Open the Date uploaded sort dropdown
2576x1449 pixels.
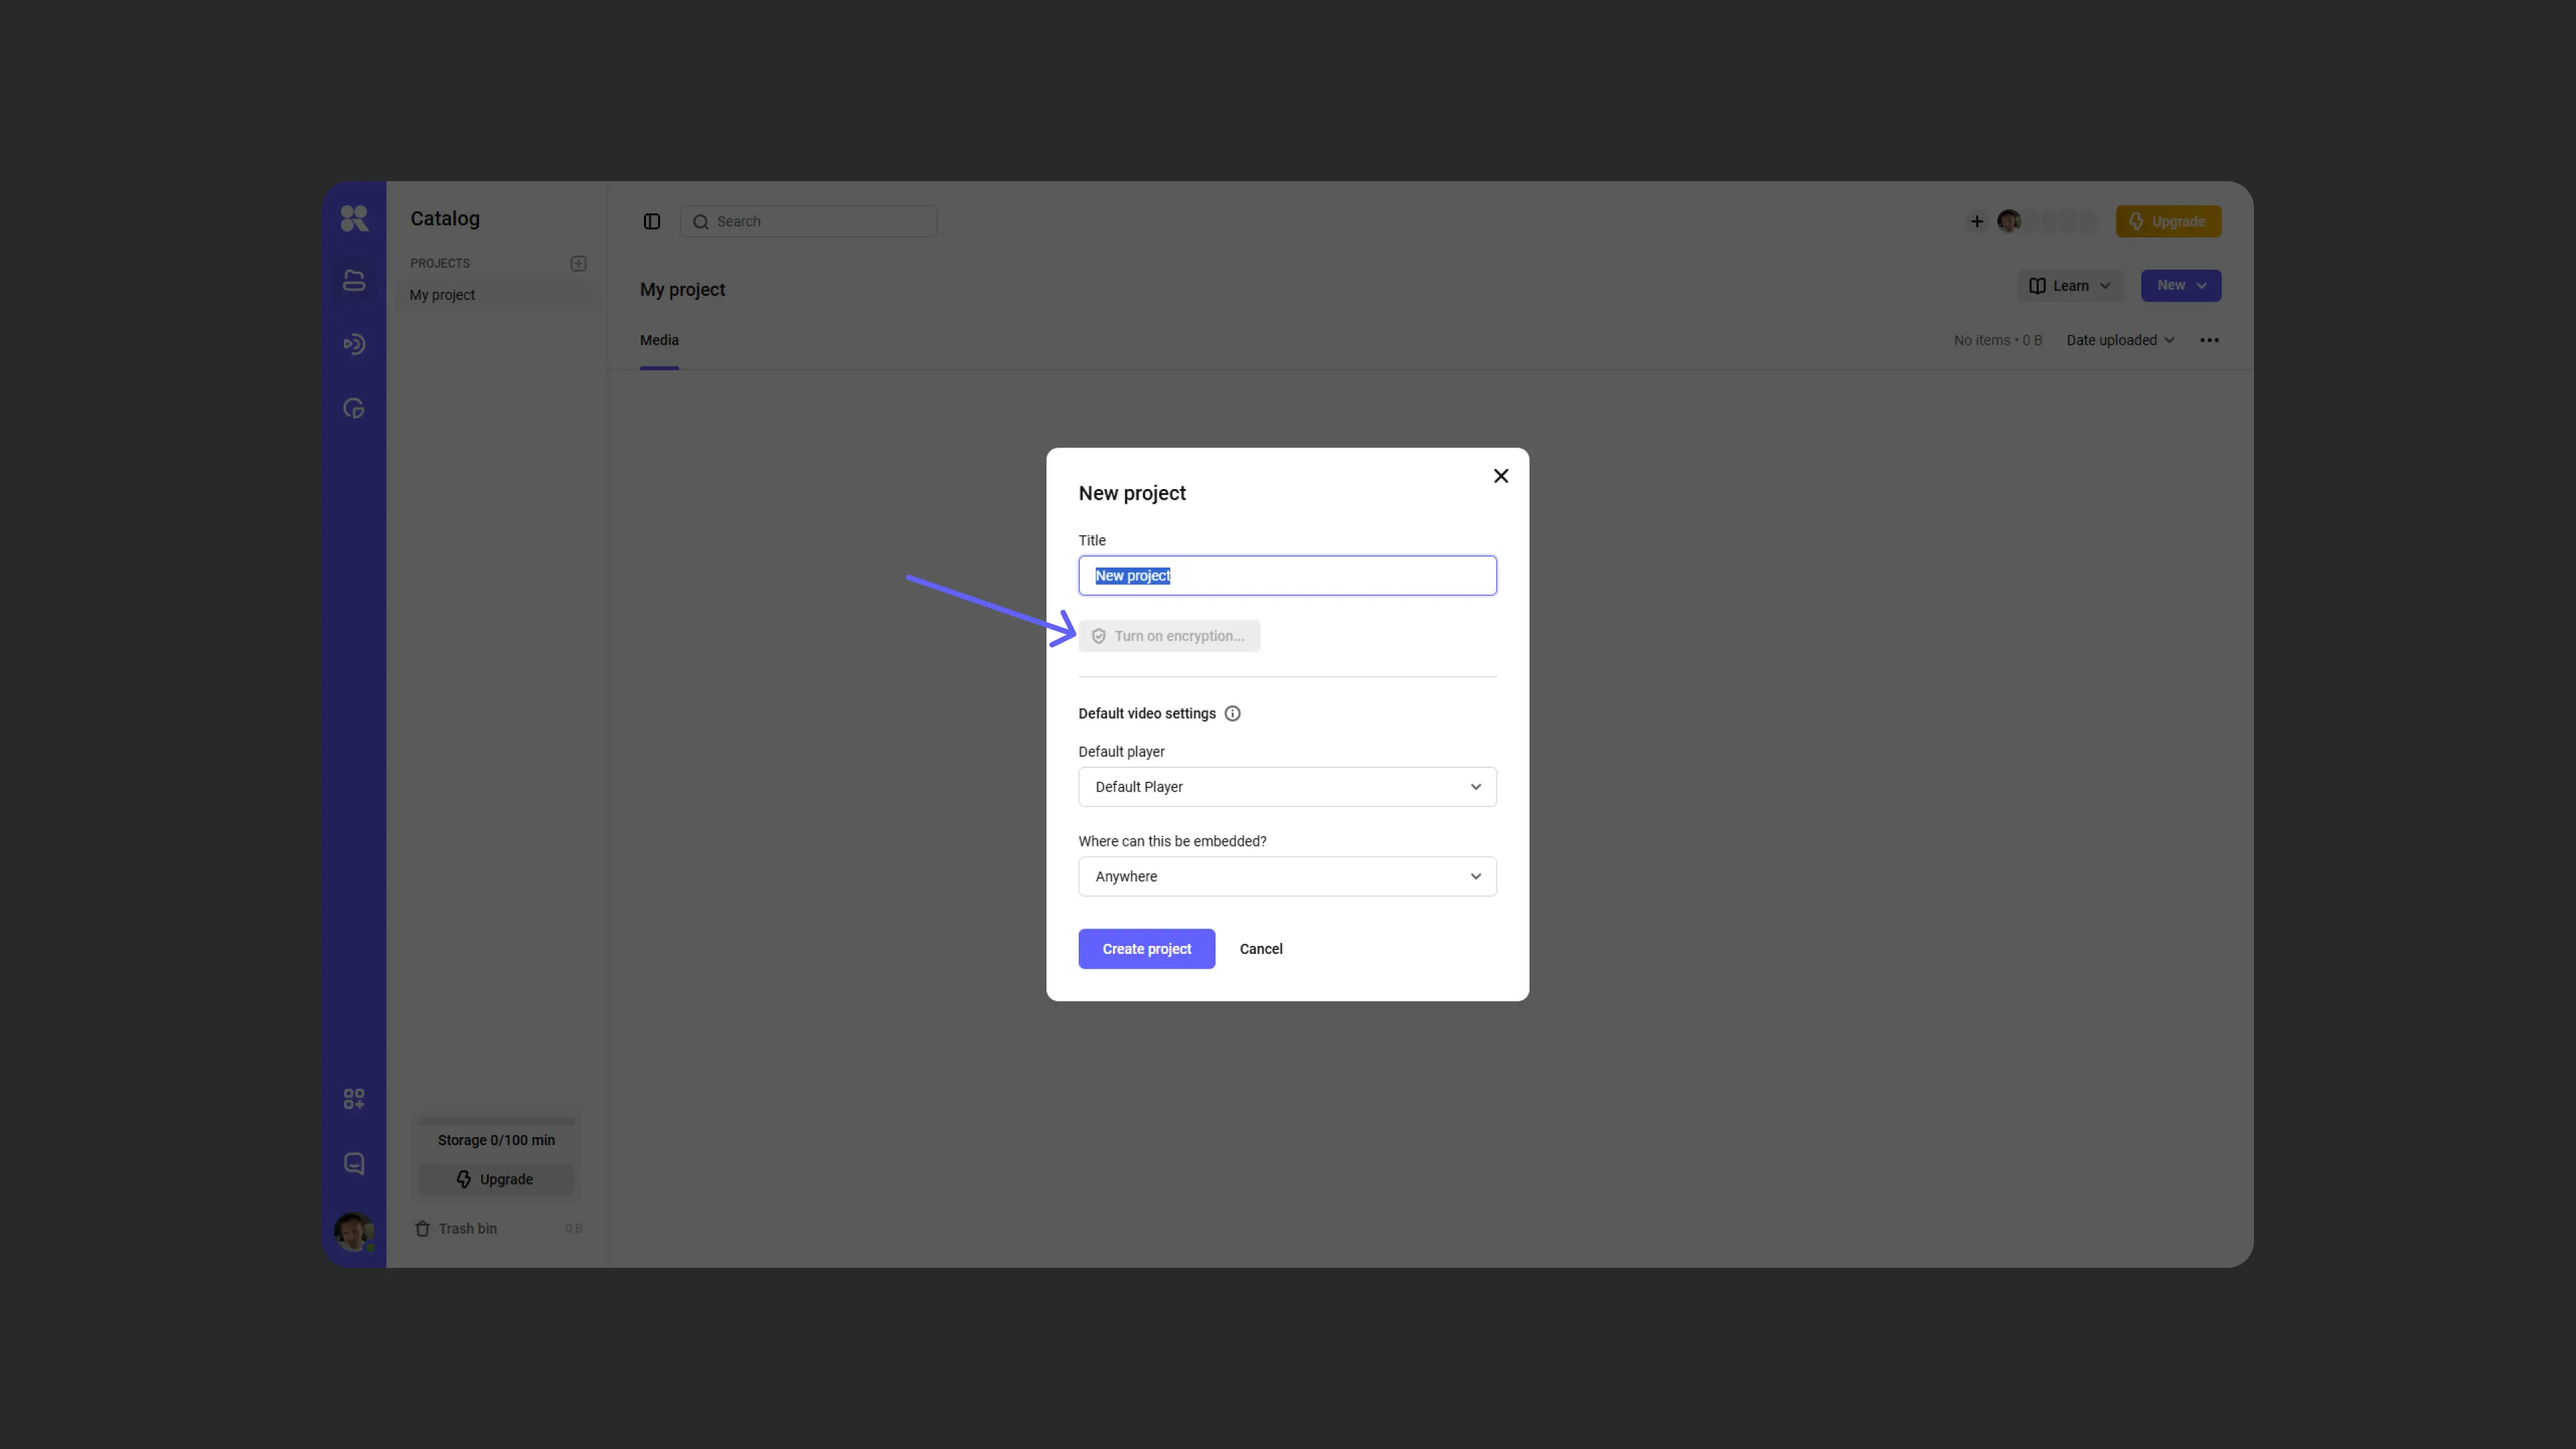coord(2121,340)
